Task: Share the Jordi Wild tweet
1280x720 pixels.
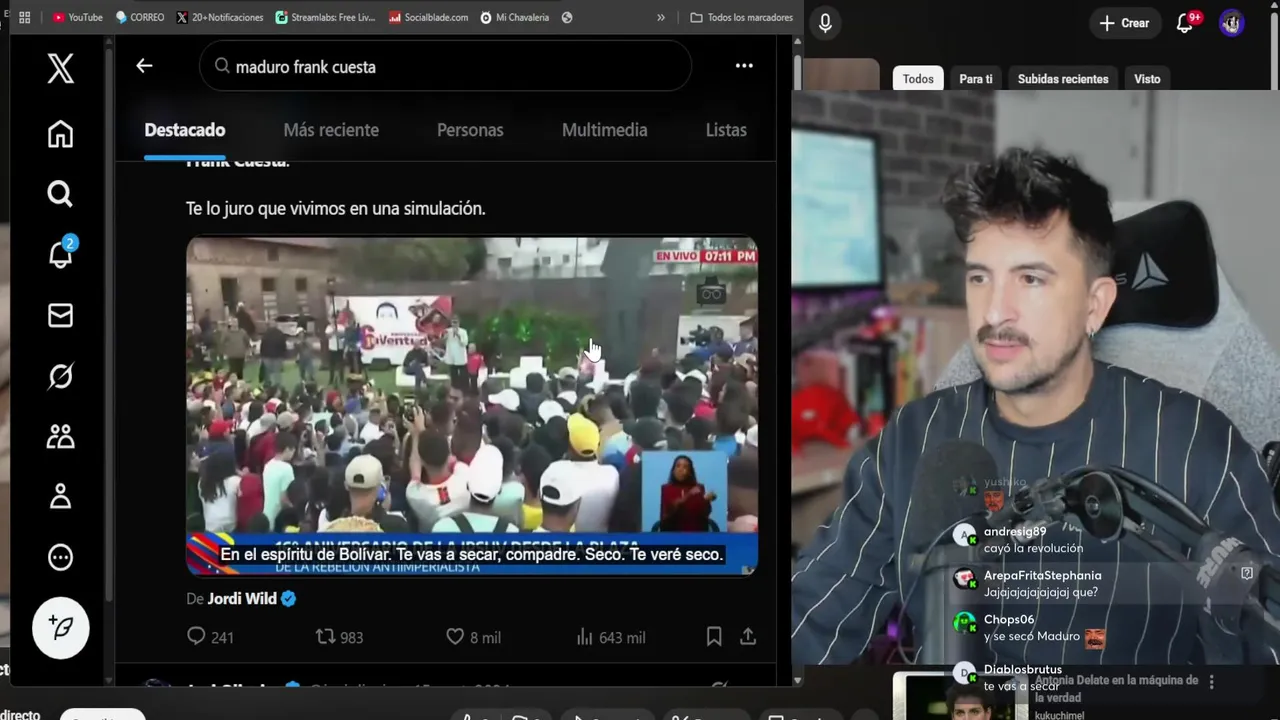Action: [x=748, y=636]
